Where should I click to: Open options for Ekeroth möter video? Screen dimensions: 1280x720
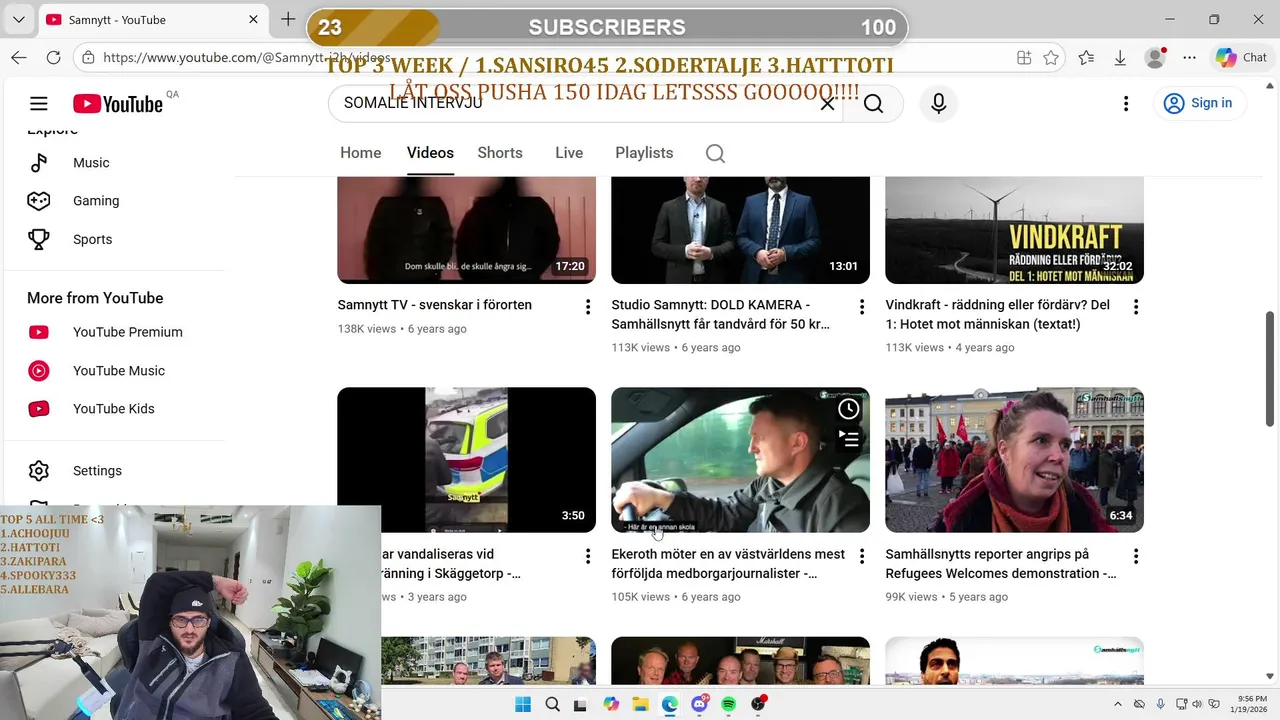tap(862, 556)
